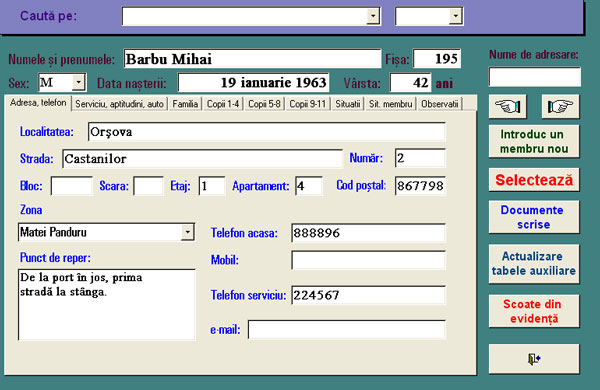
Task: Click the Fișa number field 195
Action: pos(437,59)
